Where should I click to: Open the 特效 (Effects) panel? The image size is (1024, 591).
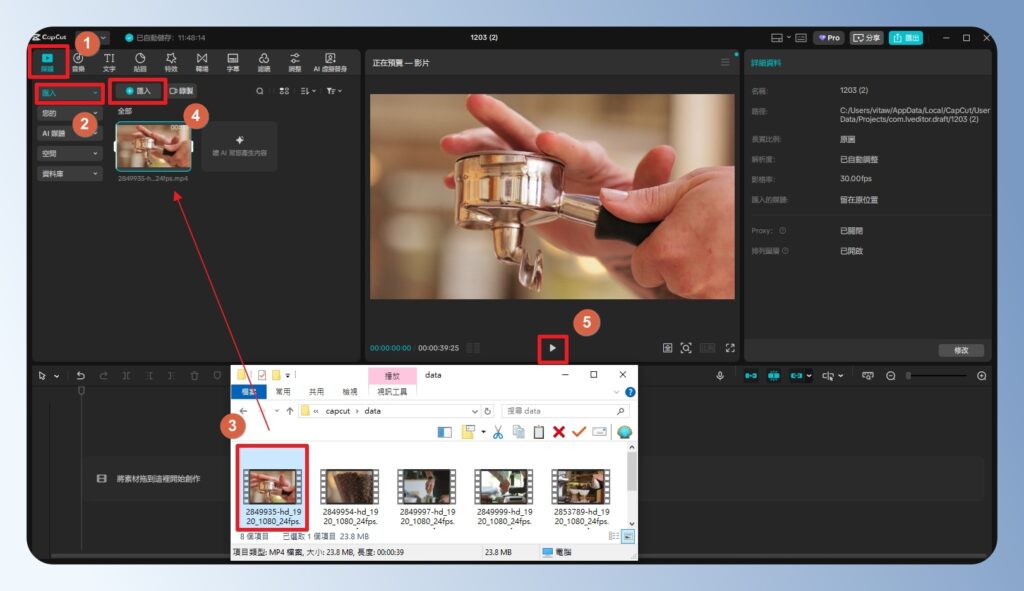(x=171, y=61)
